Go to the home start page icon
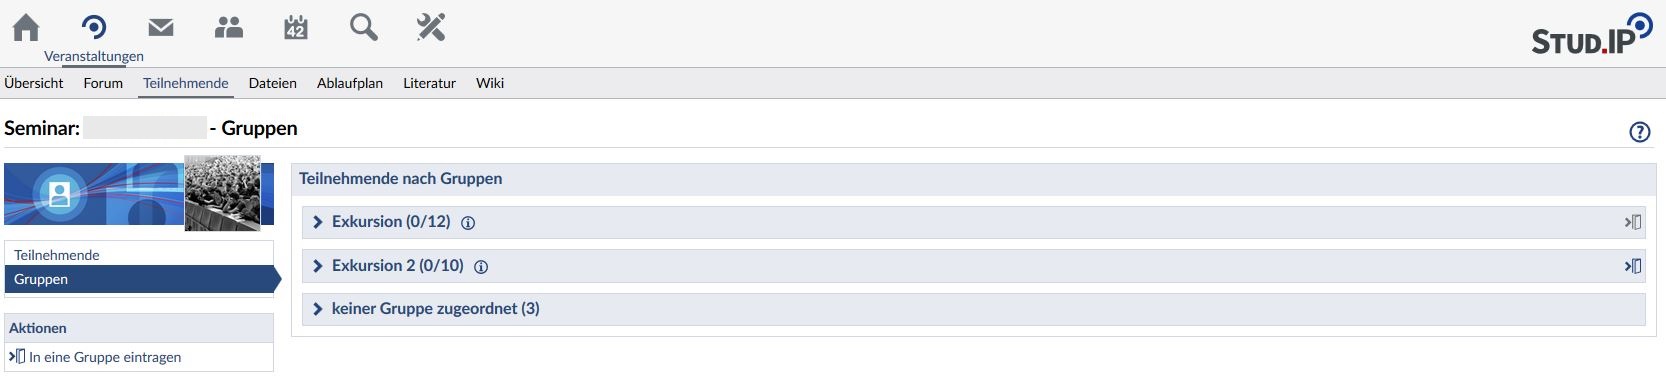Viewport: 1666px width, 379px height. (x=26, y=27)
